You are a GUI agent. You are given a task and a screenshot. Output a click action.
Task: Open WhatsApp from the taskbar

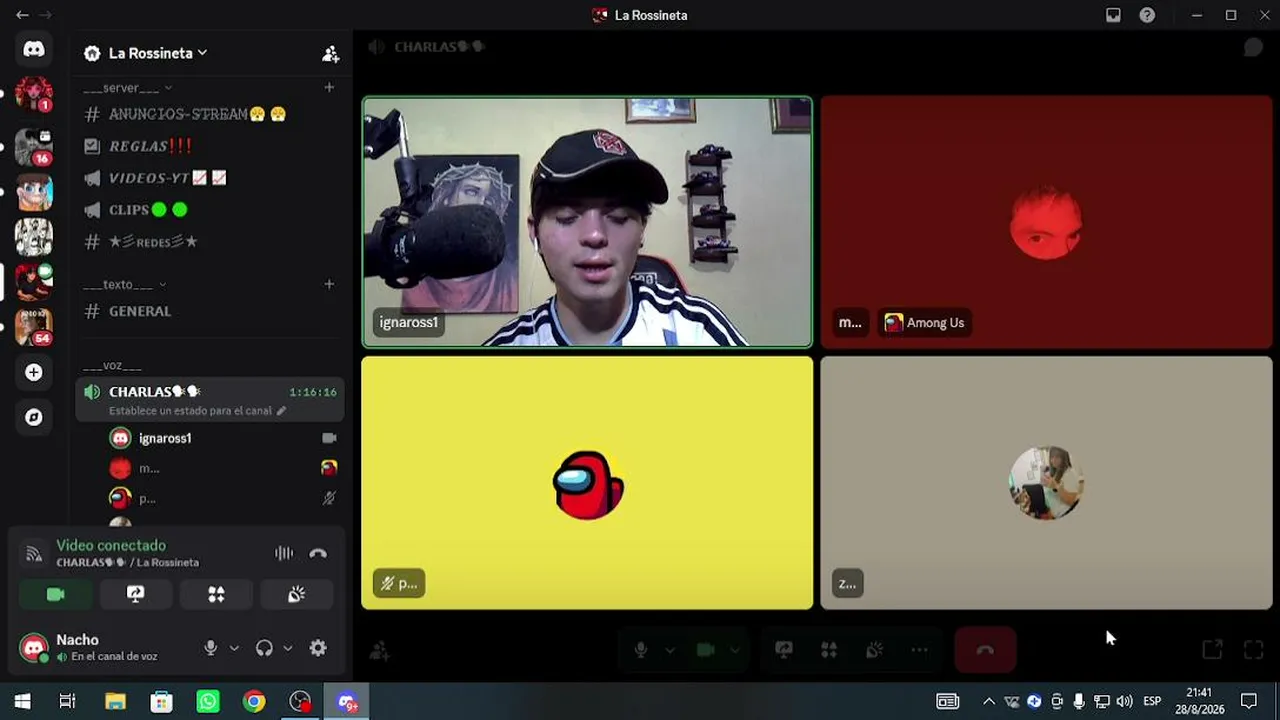click(208, 701)
